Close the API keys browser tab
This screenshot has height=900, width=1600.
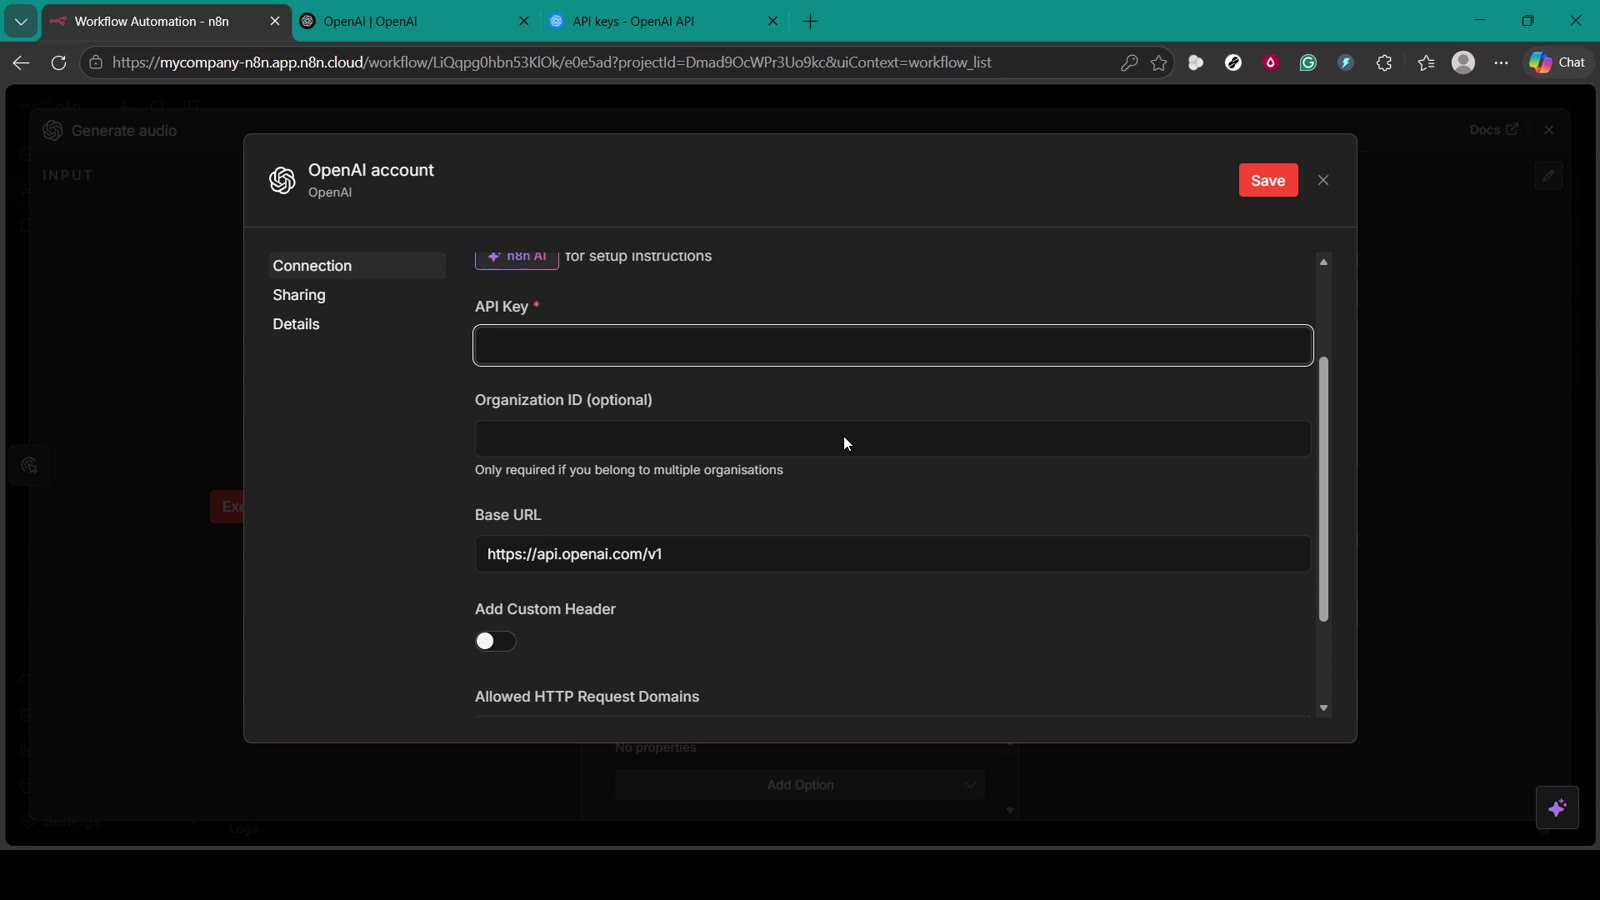click(772, 21)
